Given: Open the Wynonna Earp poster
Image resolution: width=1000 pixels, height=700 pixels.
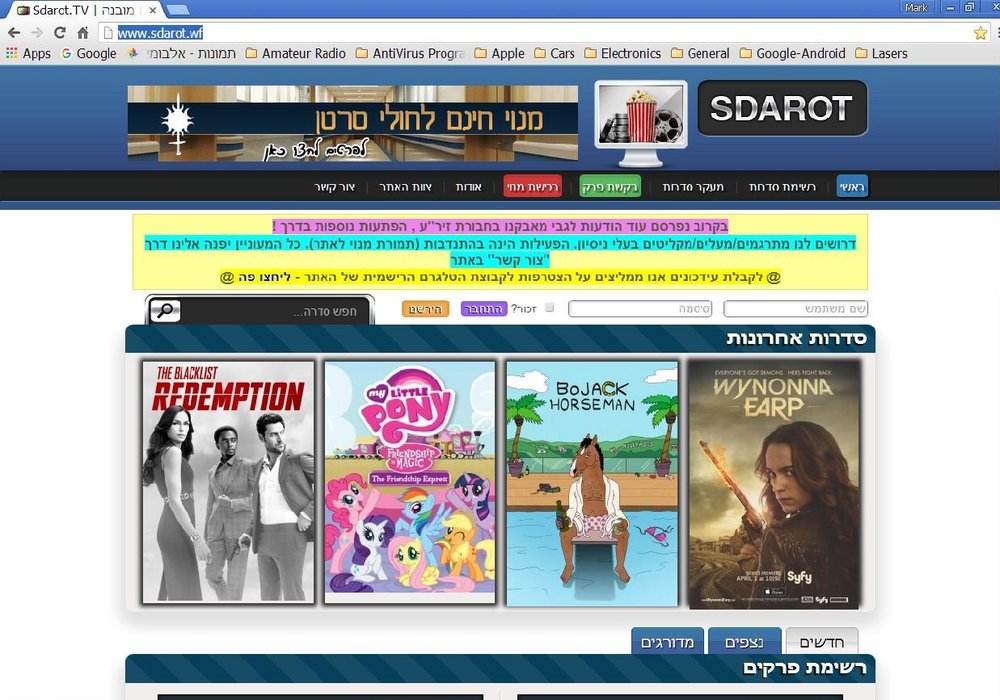Looking at the screenshot, I should coord(774,483).
